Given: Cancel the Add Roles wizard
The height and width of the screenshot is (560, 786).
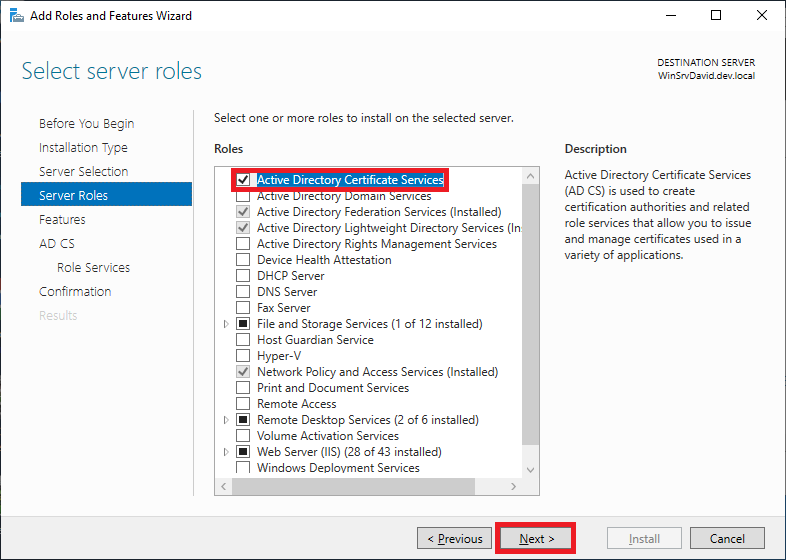Looking at the screenshot, I should pyautogui.click(x=727, y=539).
